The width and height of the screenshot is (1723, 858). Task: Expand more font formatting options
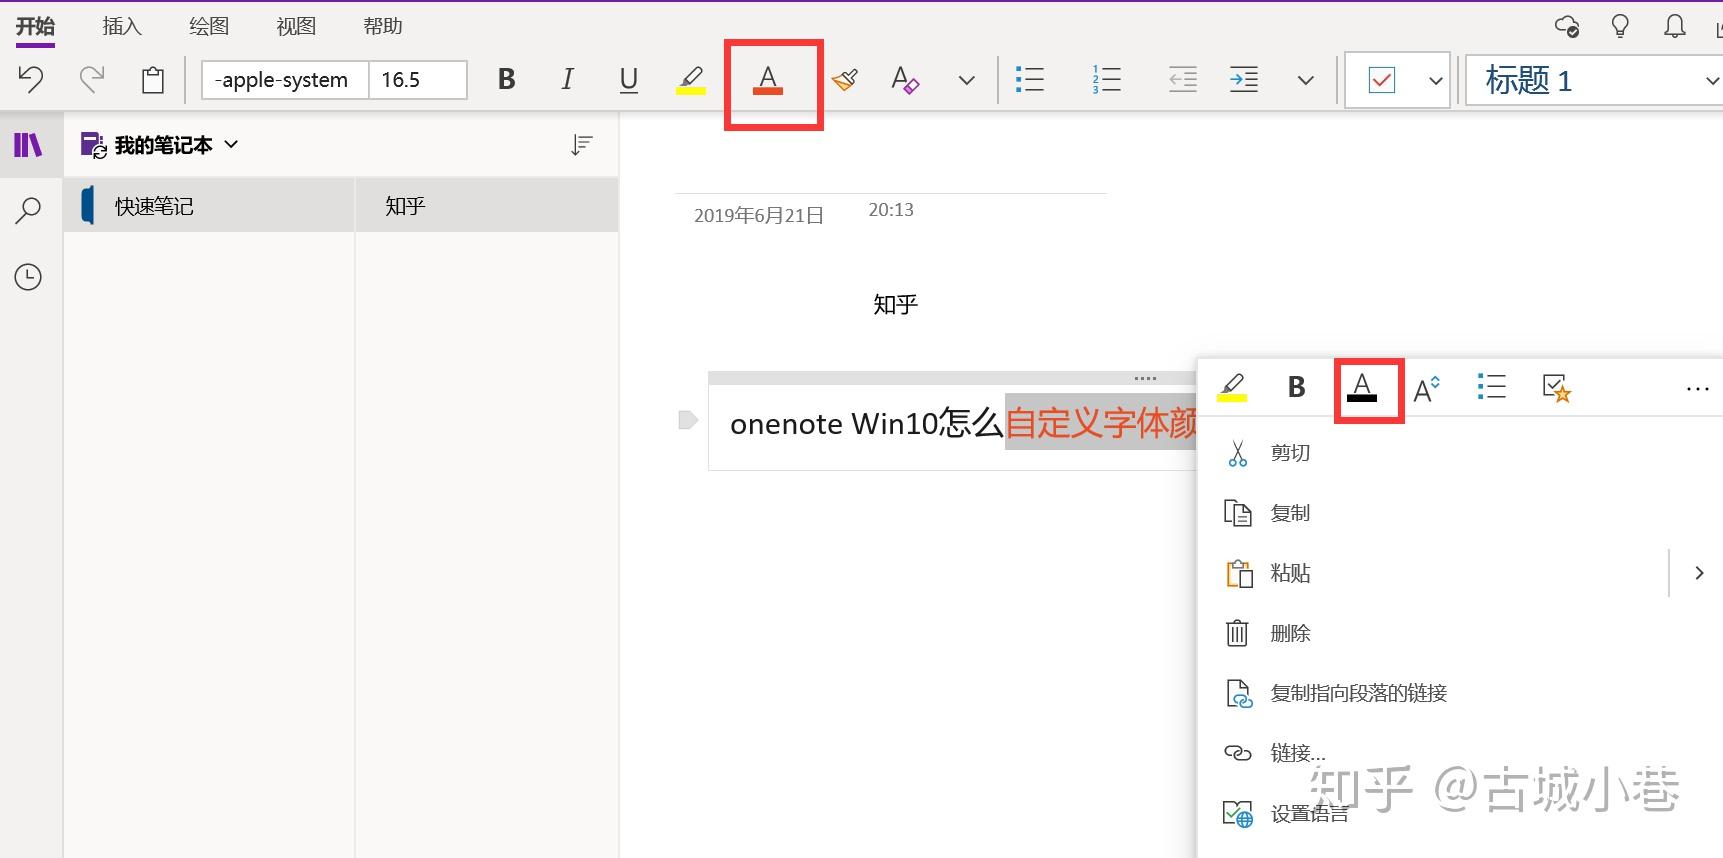point(966,80)
